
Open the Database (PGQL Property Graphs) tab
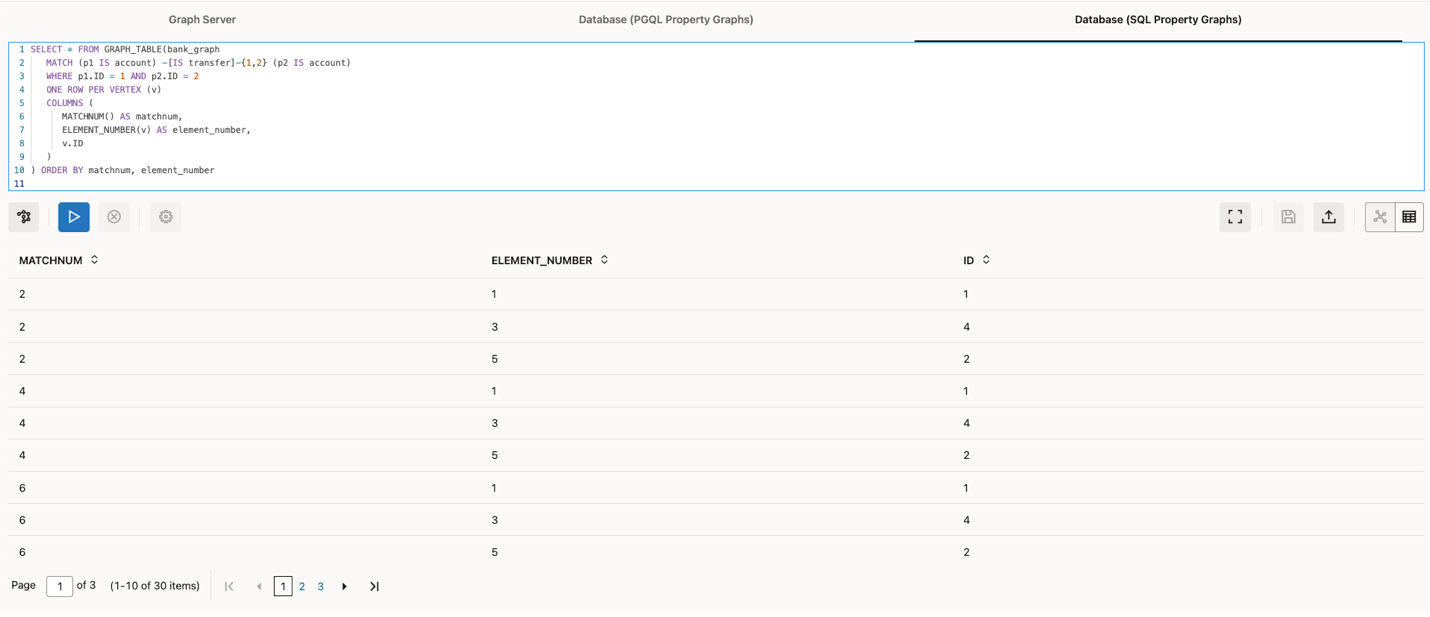666,19
